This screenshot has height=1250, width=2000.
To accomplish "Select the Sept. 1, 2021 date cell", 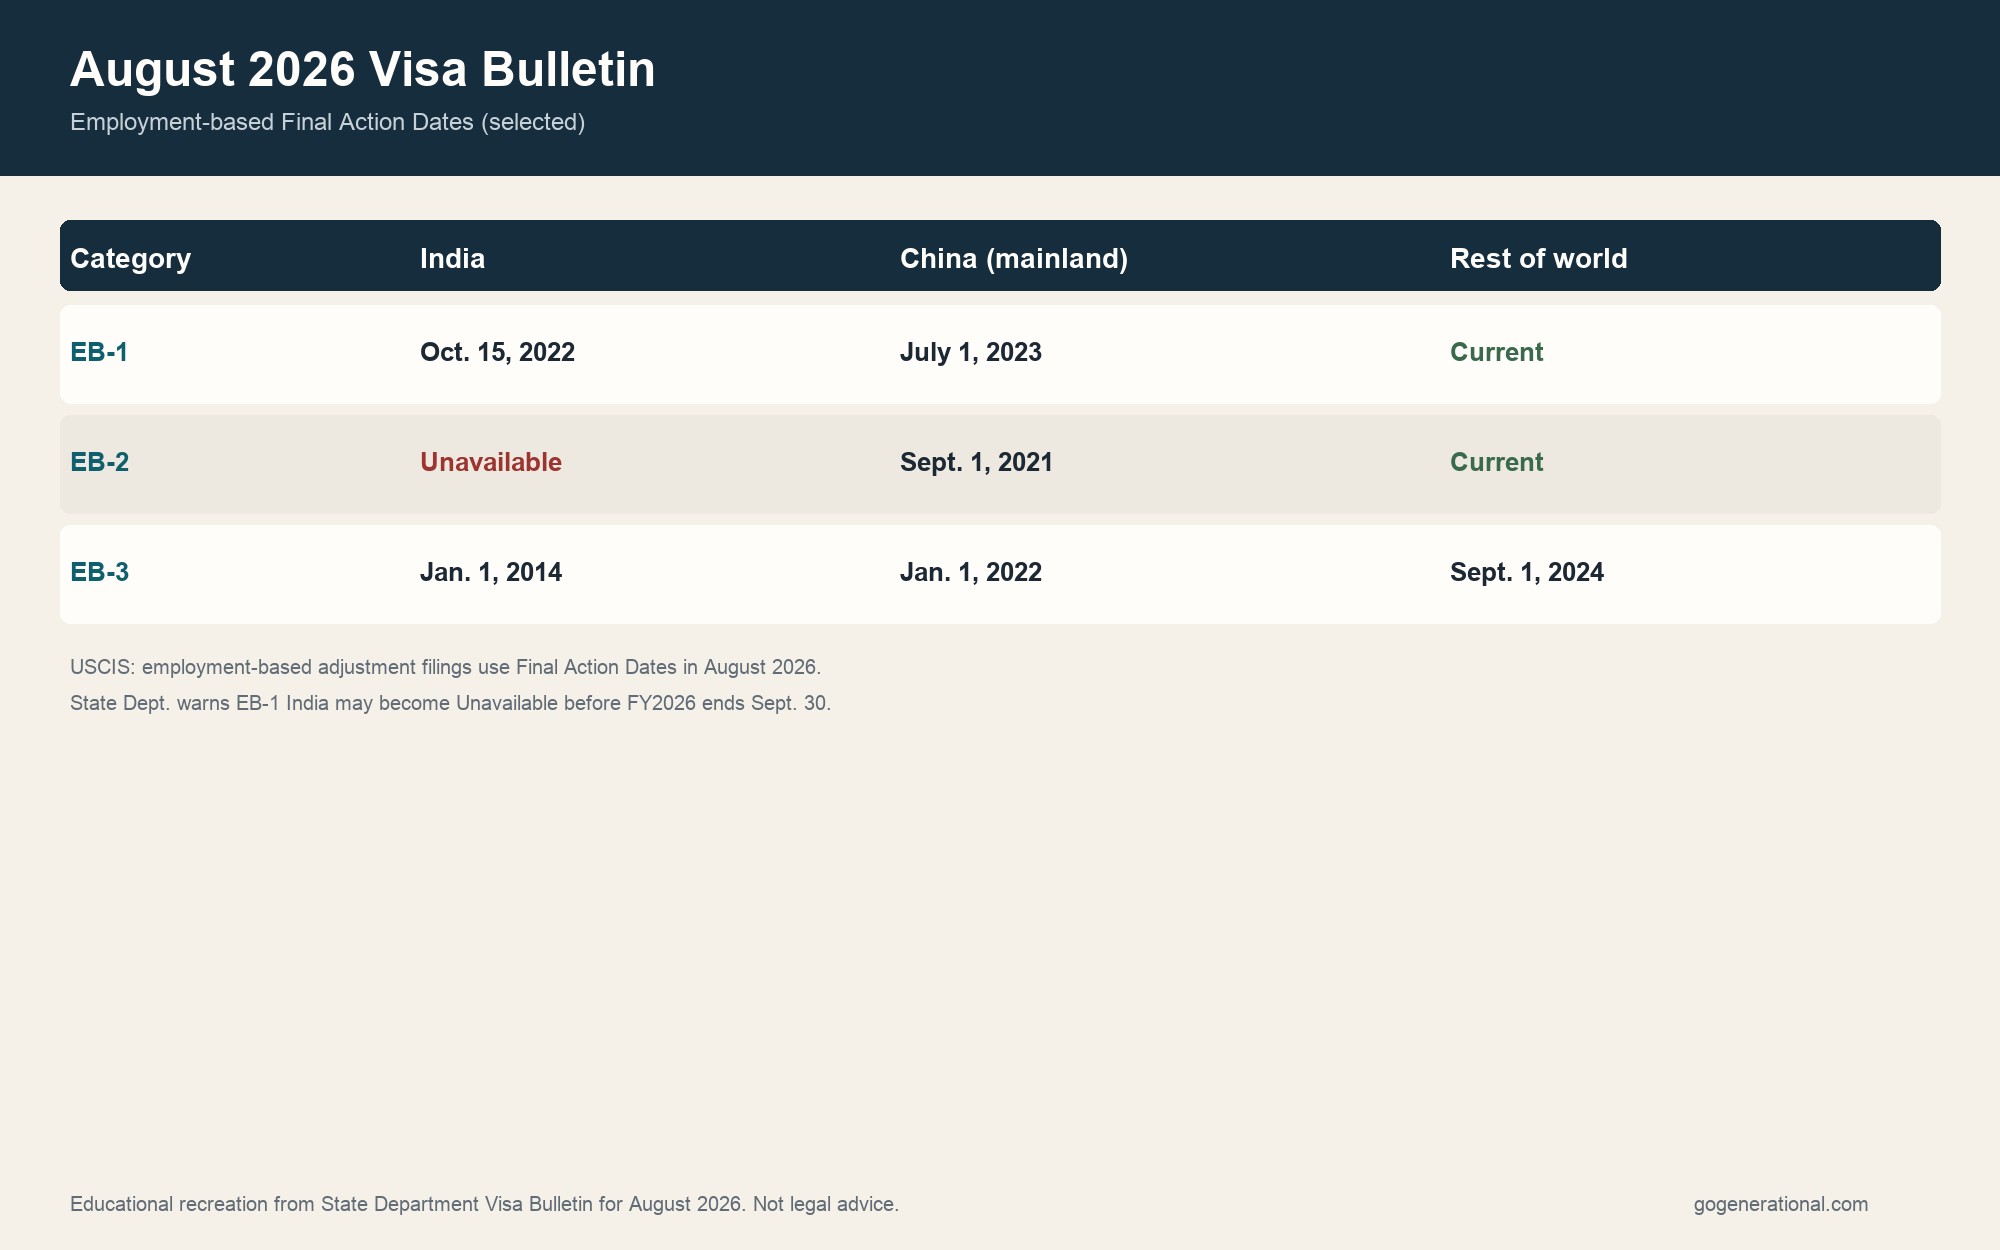I will 976,462.
